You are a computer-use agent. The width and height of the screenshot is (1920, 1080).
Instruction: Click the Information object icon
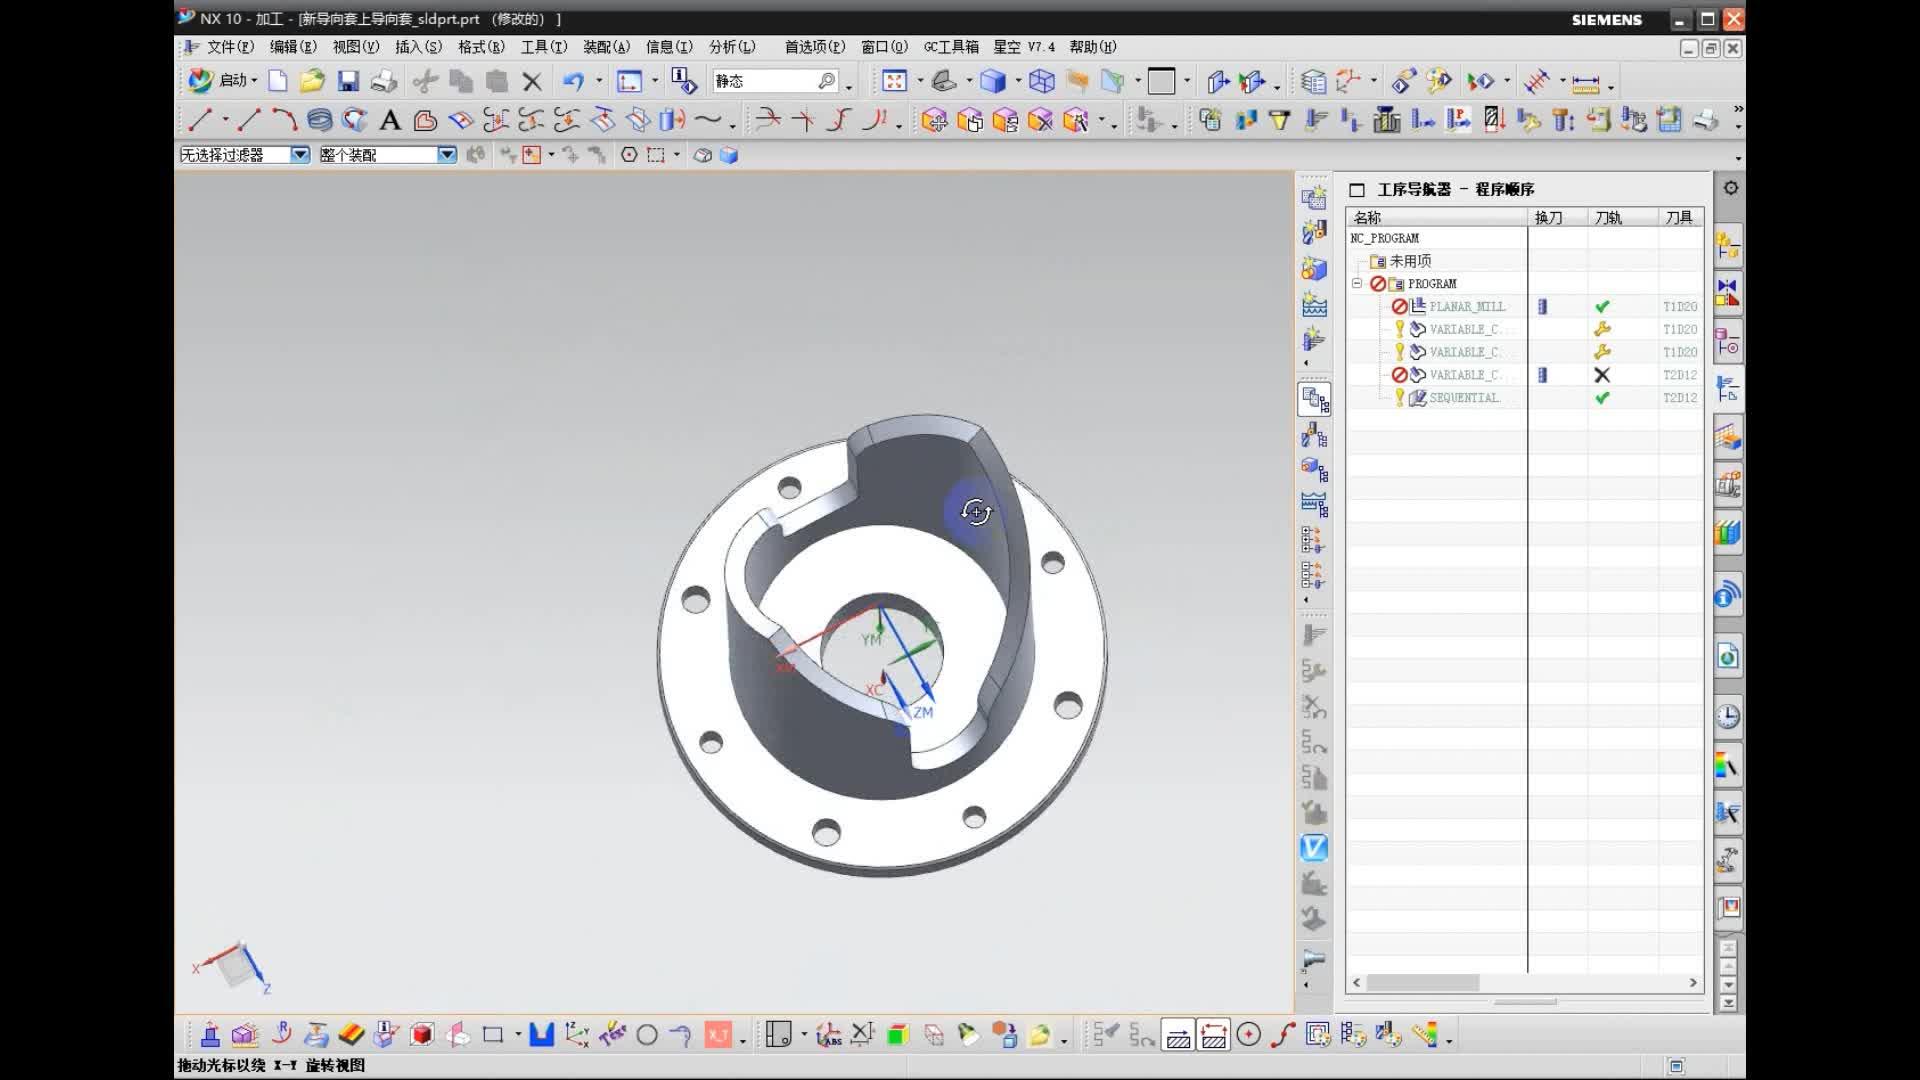[x=684, y=81]
